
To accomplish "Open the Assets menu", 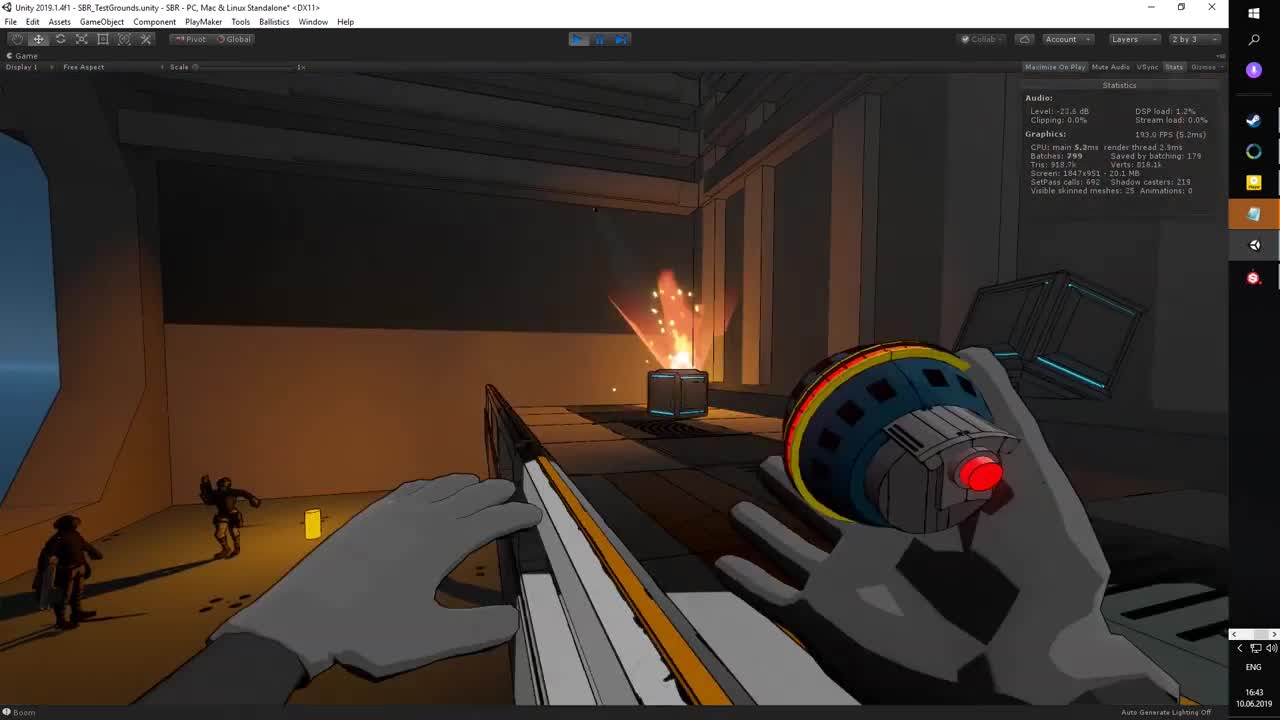I will point(60,22).
